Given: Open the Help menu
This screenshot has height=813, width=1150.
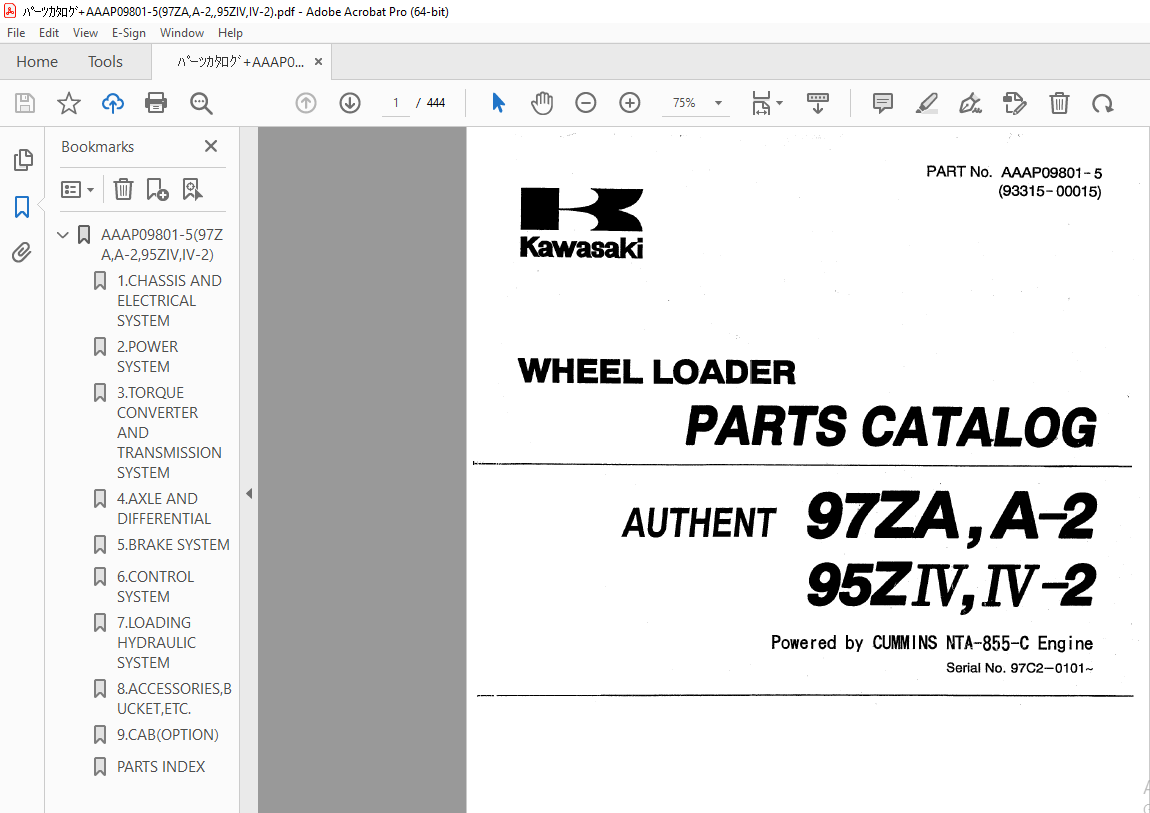Looking at the screenshot, I should tap(230, 33).
